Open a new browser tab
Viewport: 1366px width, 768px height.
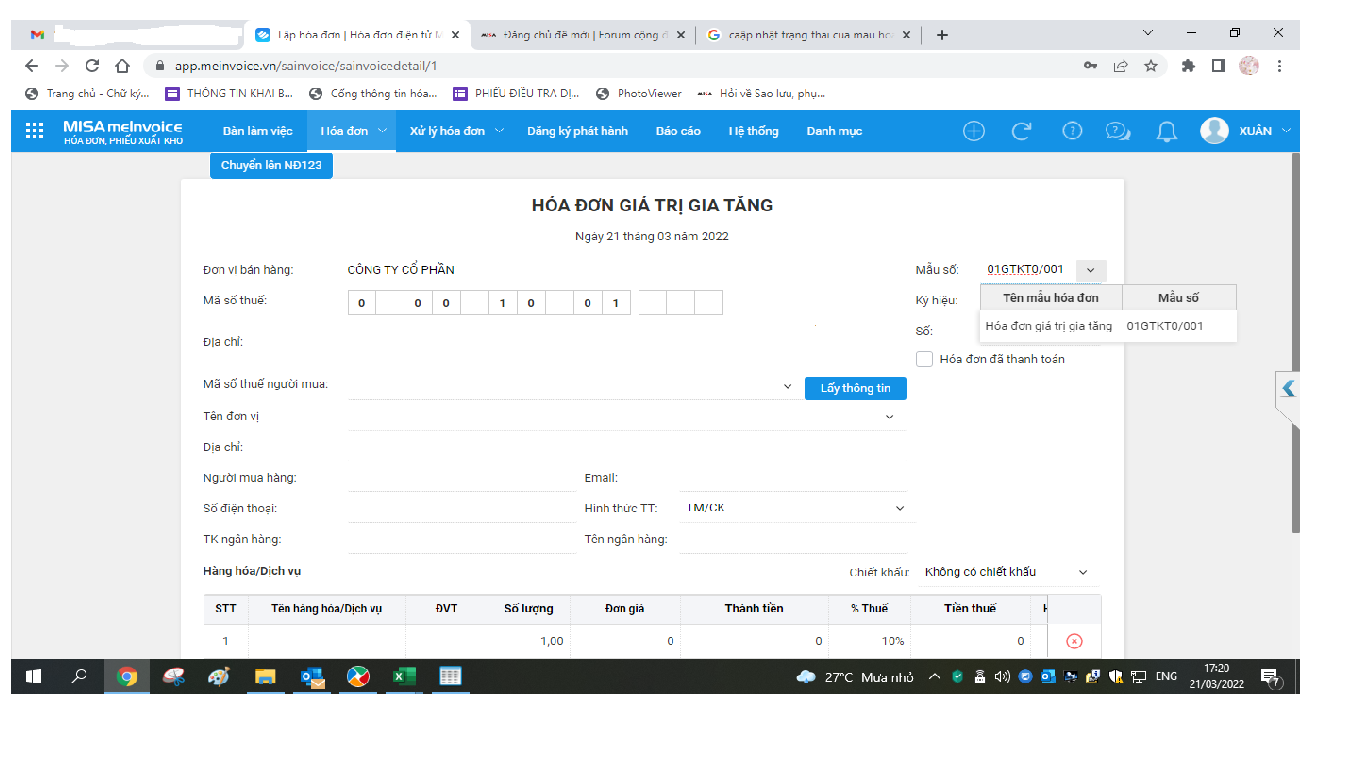tap(942, 34)
